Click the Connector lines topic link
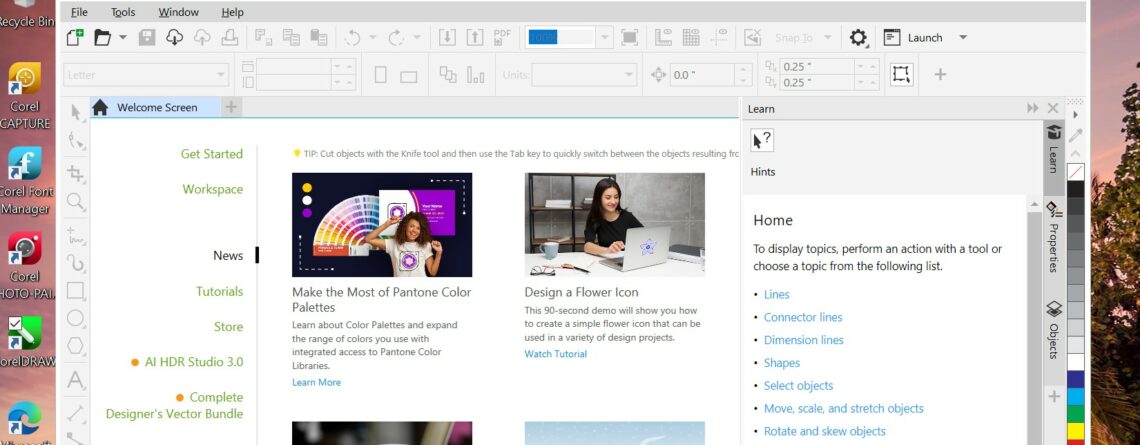 [x=803, y=317]
